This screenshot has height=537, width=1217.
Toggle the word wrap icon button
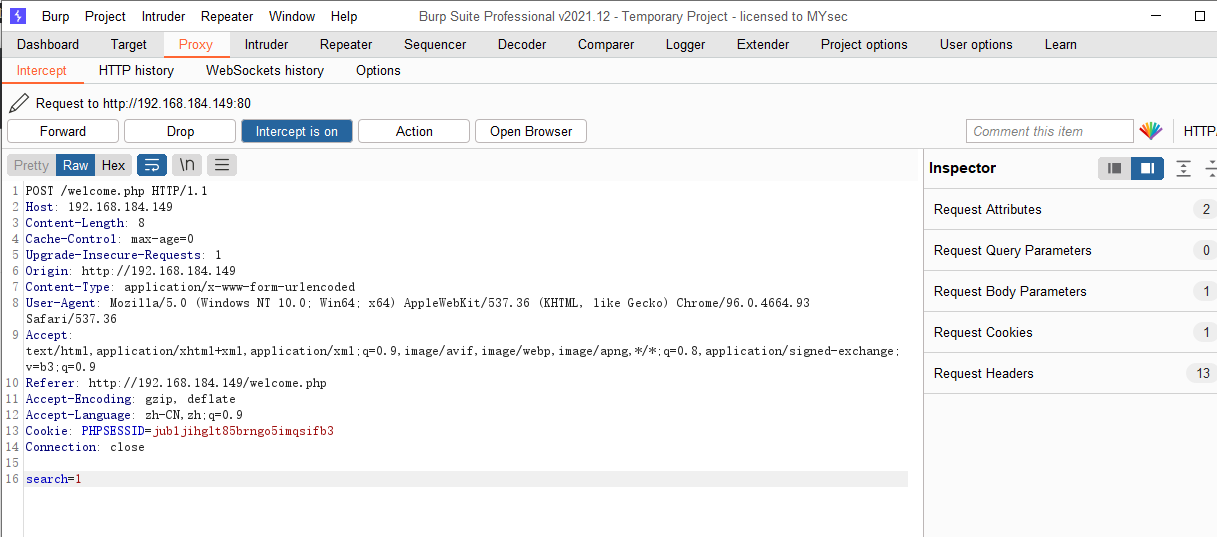tap(152, 165)
